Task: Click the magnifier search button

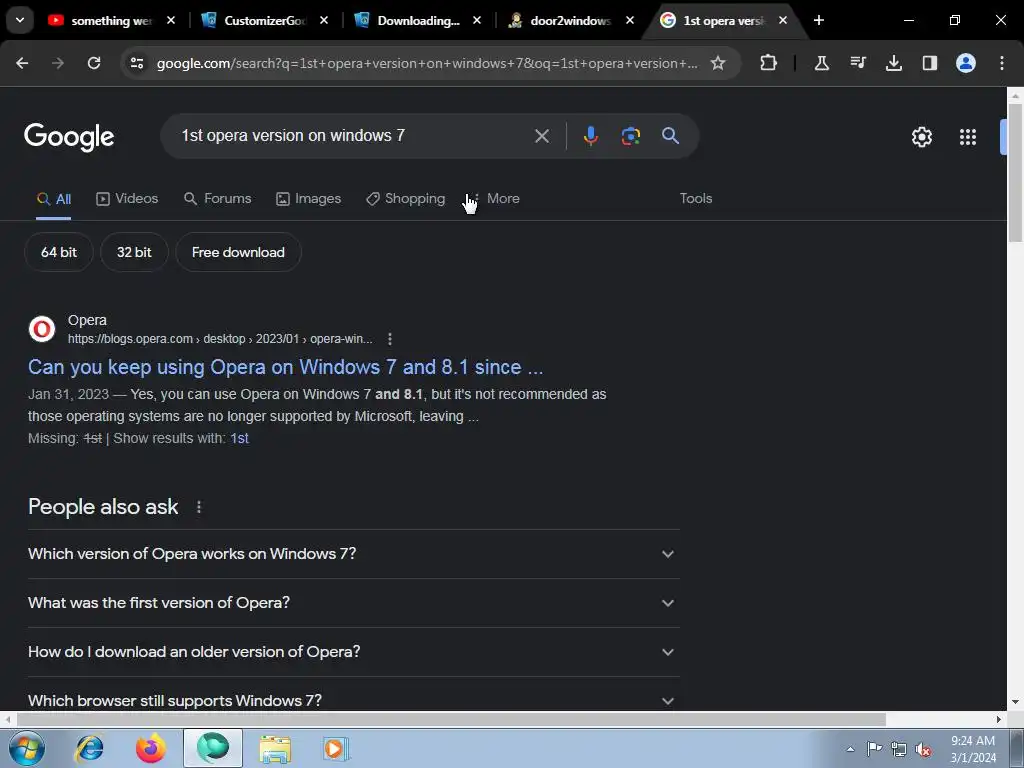Action: tap(670, 136)
